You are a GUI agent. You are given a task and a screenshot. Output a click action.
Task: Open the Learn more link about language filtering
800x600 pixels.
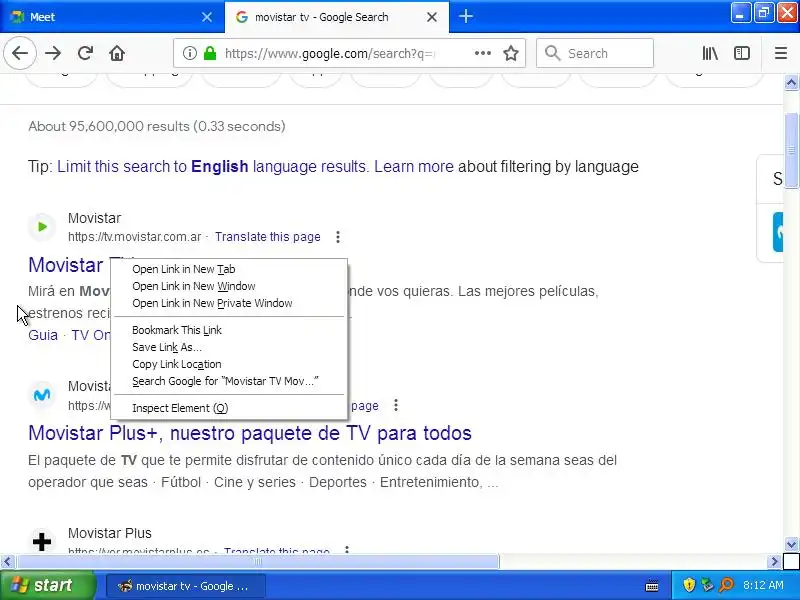[414, 167]
